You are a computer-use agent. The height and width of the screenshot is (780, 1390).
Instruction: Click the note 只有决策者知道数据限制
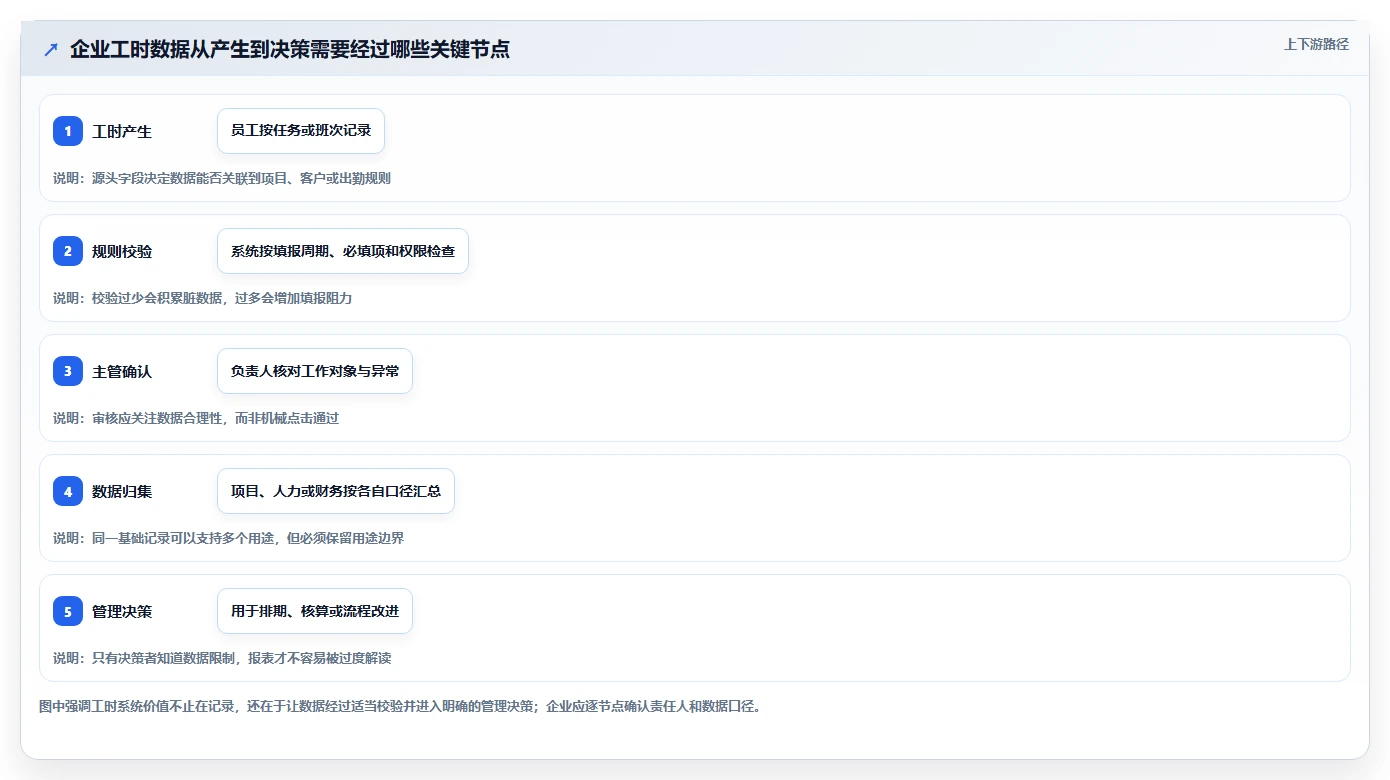click(222, 658)
